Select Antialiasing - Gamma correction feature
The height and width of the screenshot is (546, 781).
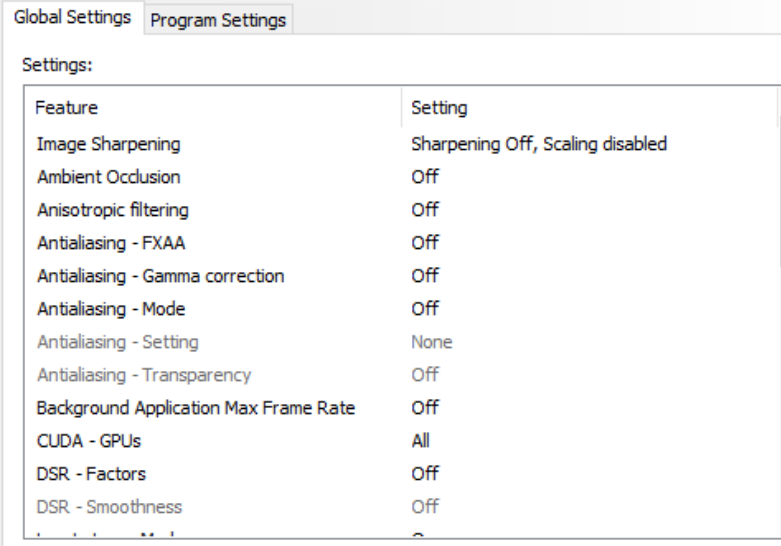pos(160,276)
